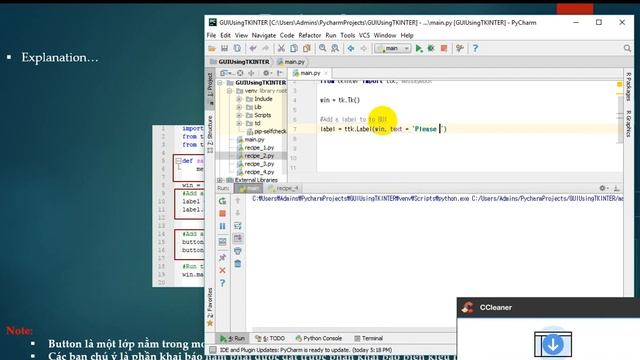Click the Replace icon in toolbar
The width and height of the screenshot is (640, 360).
click(x=335, y=49)
